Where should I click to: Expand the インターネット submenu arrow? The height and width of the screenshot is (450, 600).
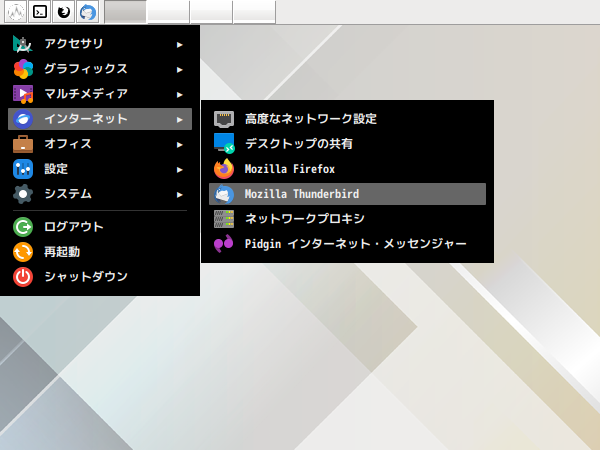(179, 120)
